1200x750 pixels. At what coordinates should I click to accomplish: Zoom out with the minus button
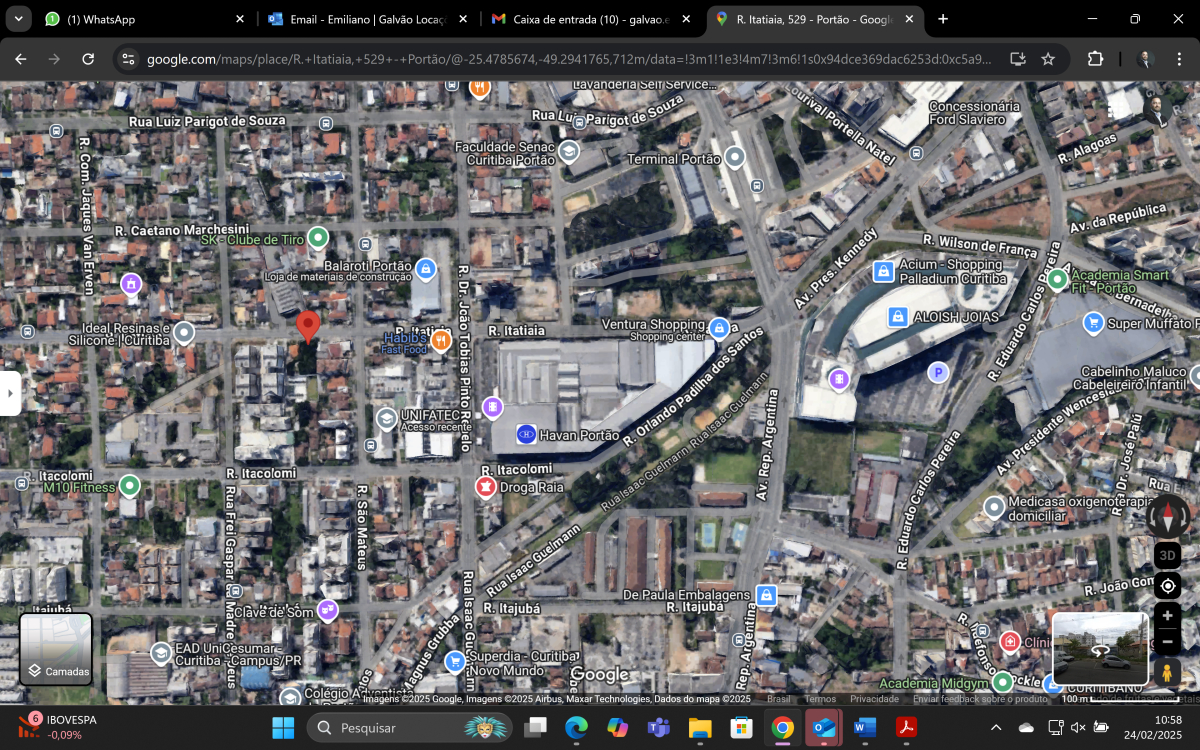tap(1167, 641)
